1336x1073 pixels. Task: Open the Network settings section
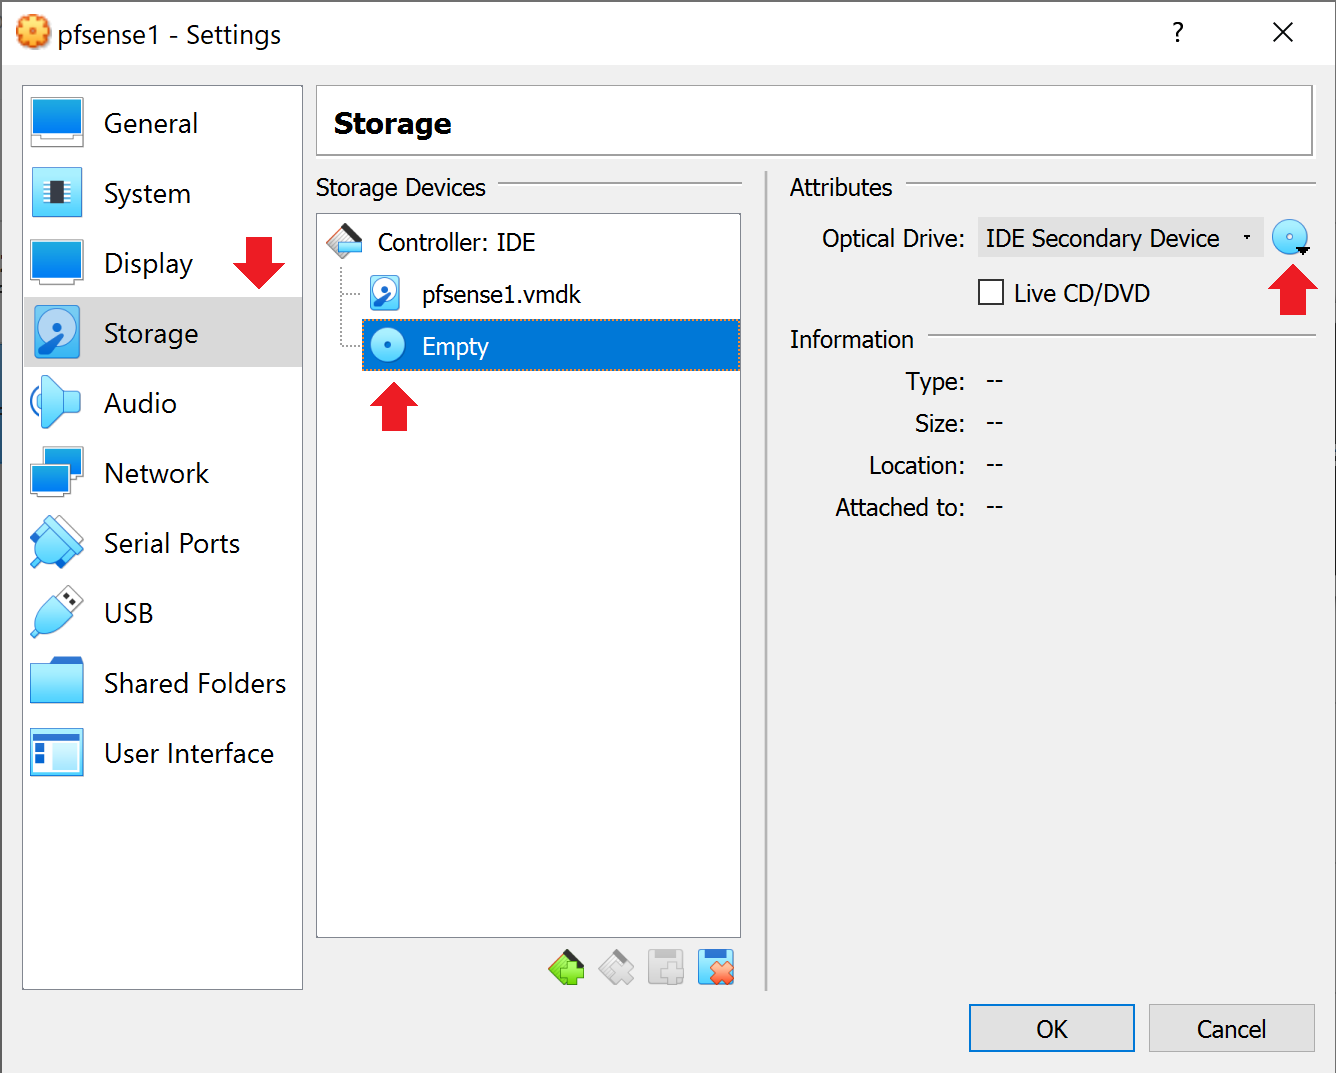coord(156,473)
